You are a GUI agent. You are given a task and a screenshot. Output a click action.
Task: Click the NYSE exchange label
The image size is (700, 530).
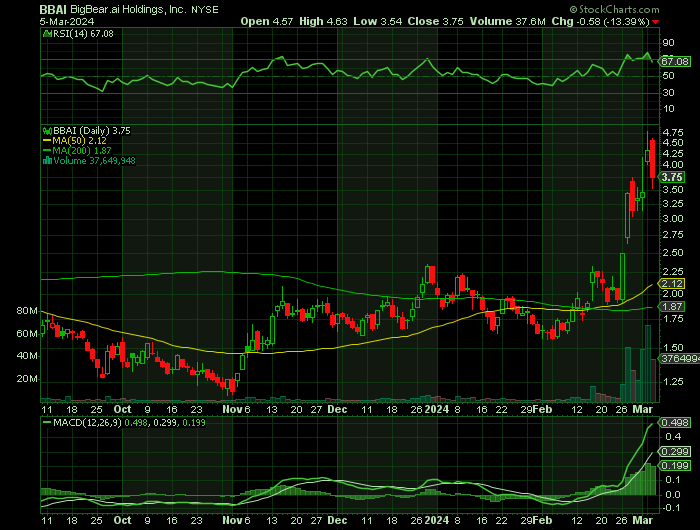point(205,10)
